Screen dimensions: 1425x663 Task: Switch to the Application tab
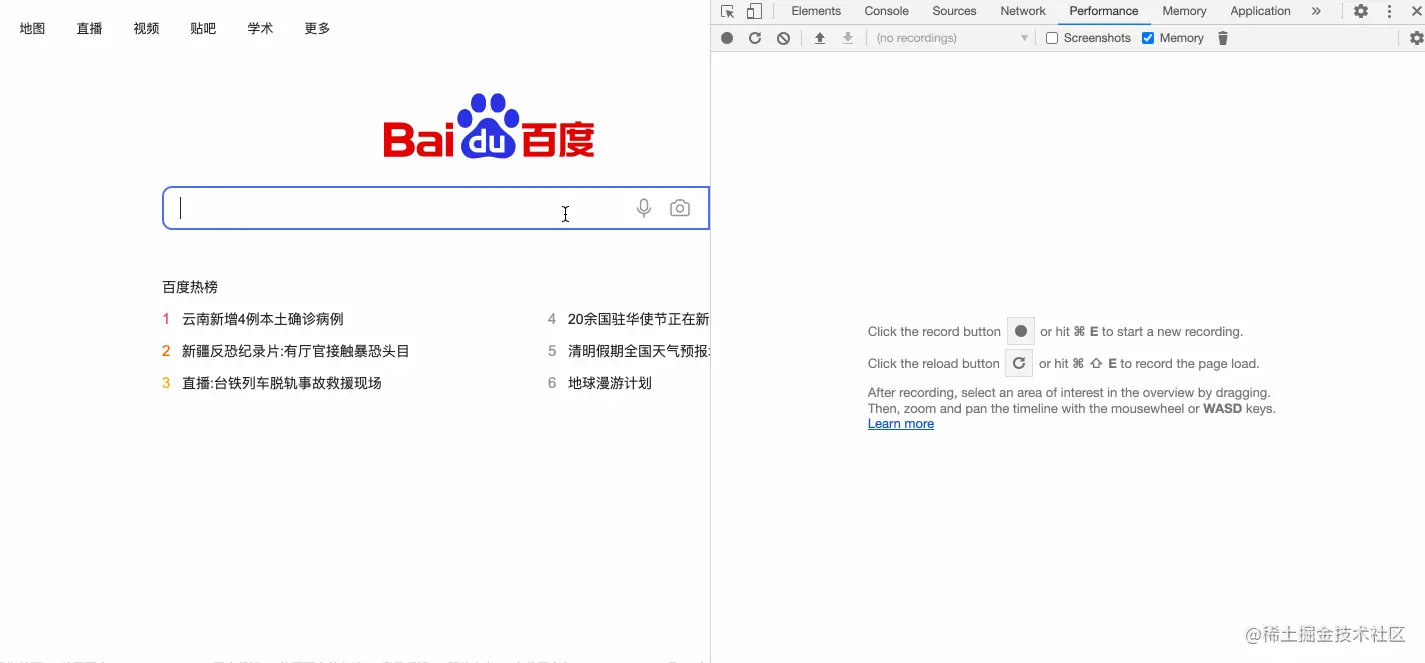click(x=1260, y=11)
